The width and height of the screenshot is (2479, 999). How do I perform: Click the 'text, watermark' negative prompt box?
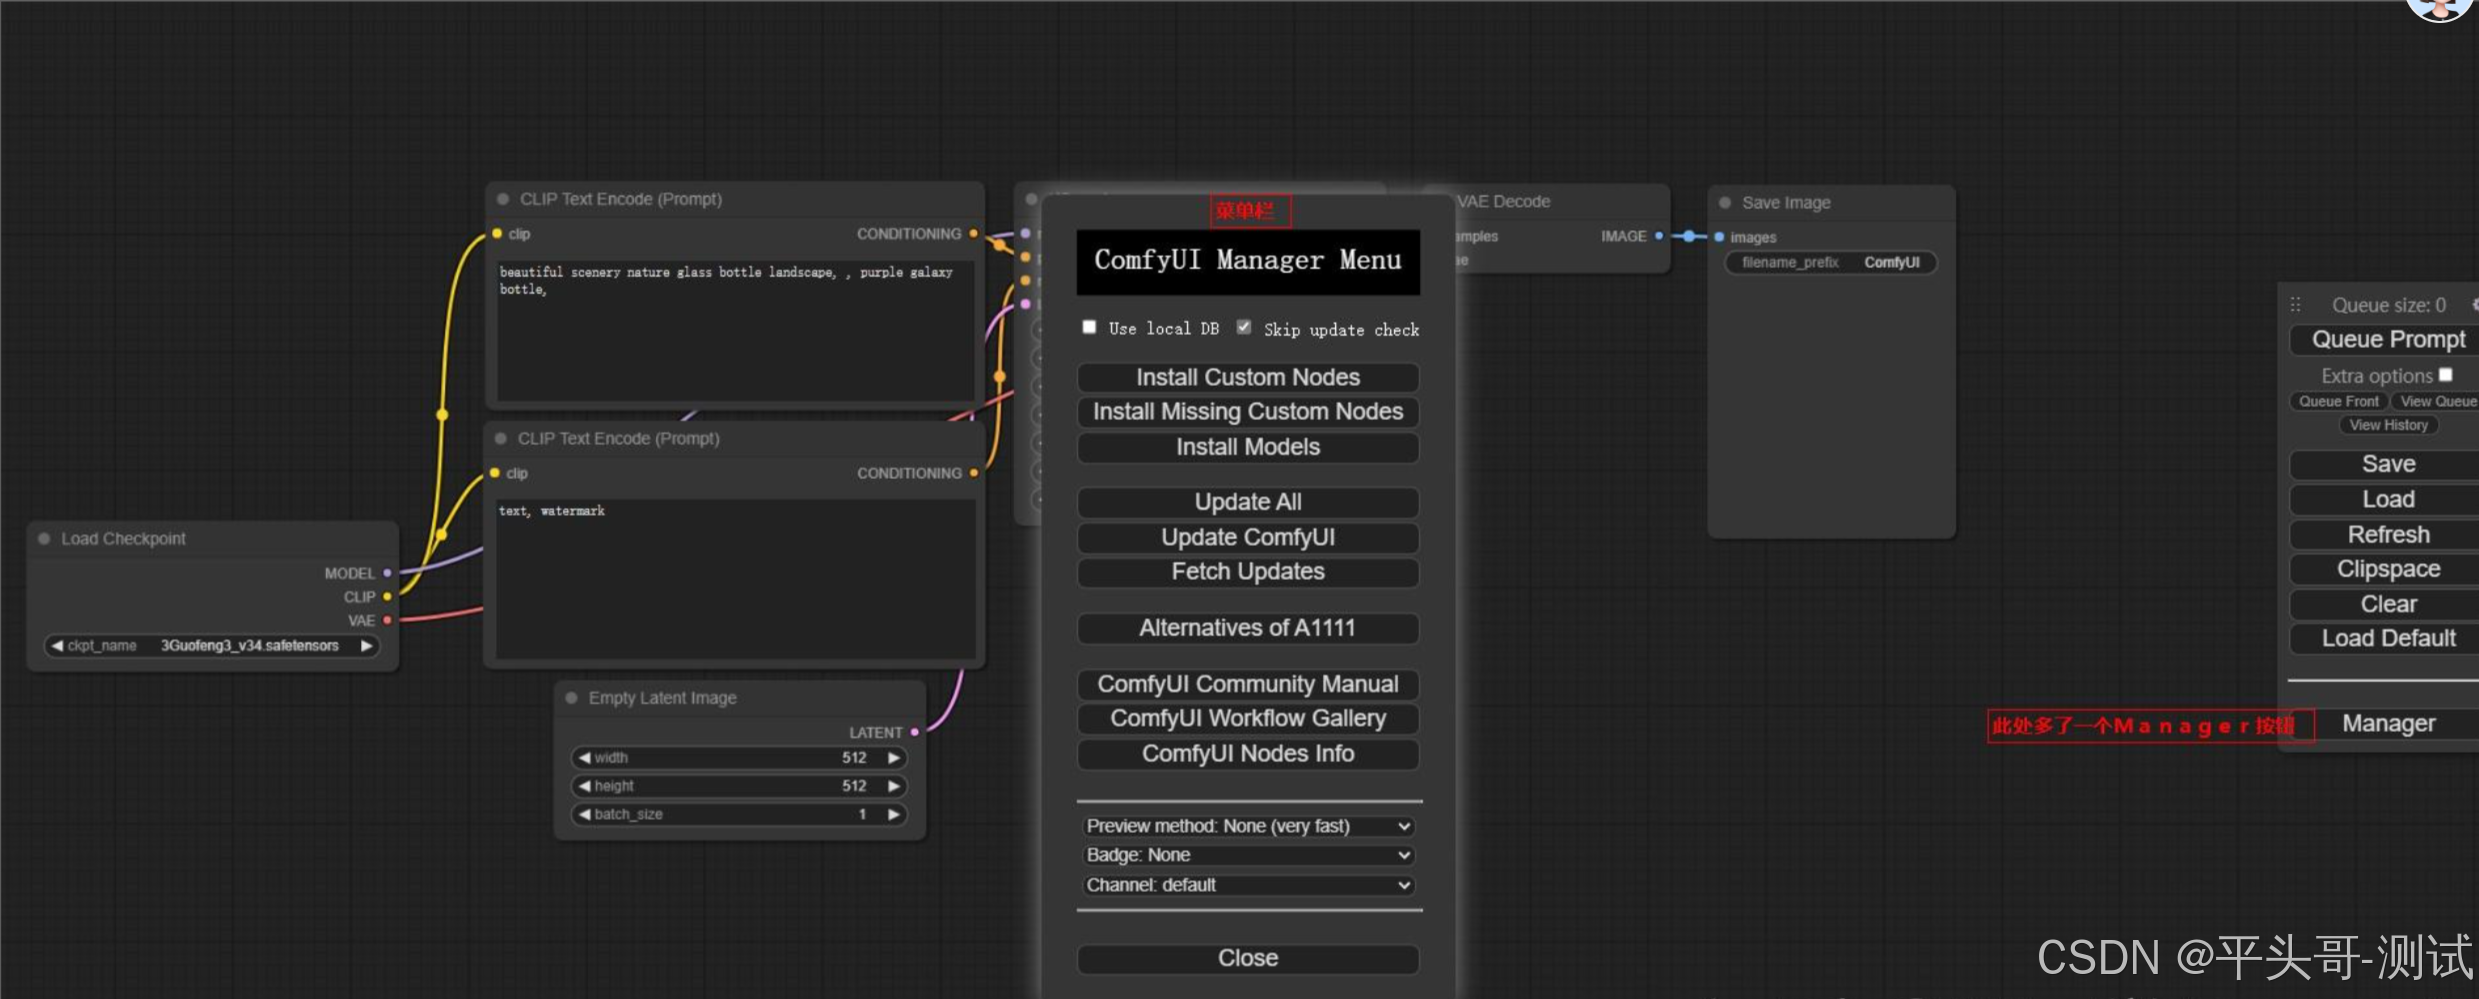pyautogui.click(x=736, y=579)
